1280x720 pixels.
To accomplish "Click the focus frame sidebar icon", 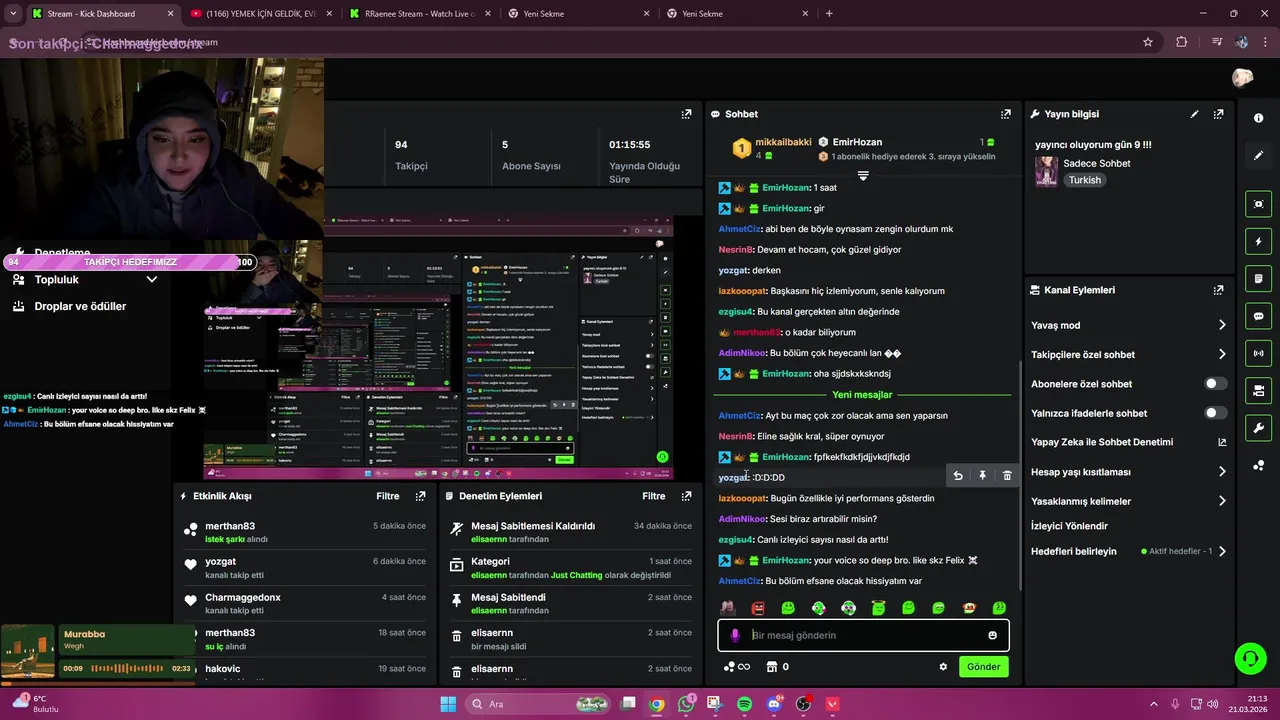I will 1258,204.
